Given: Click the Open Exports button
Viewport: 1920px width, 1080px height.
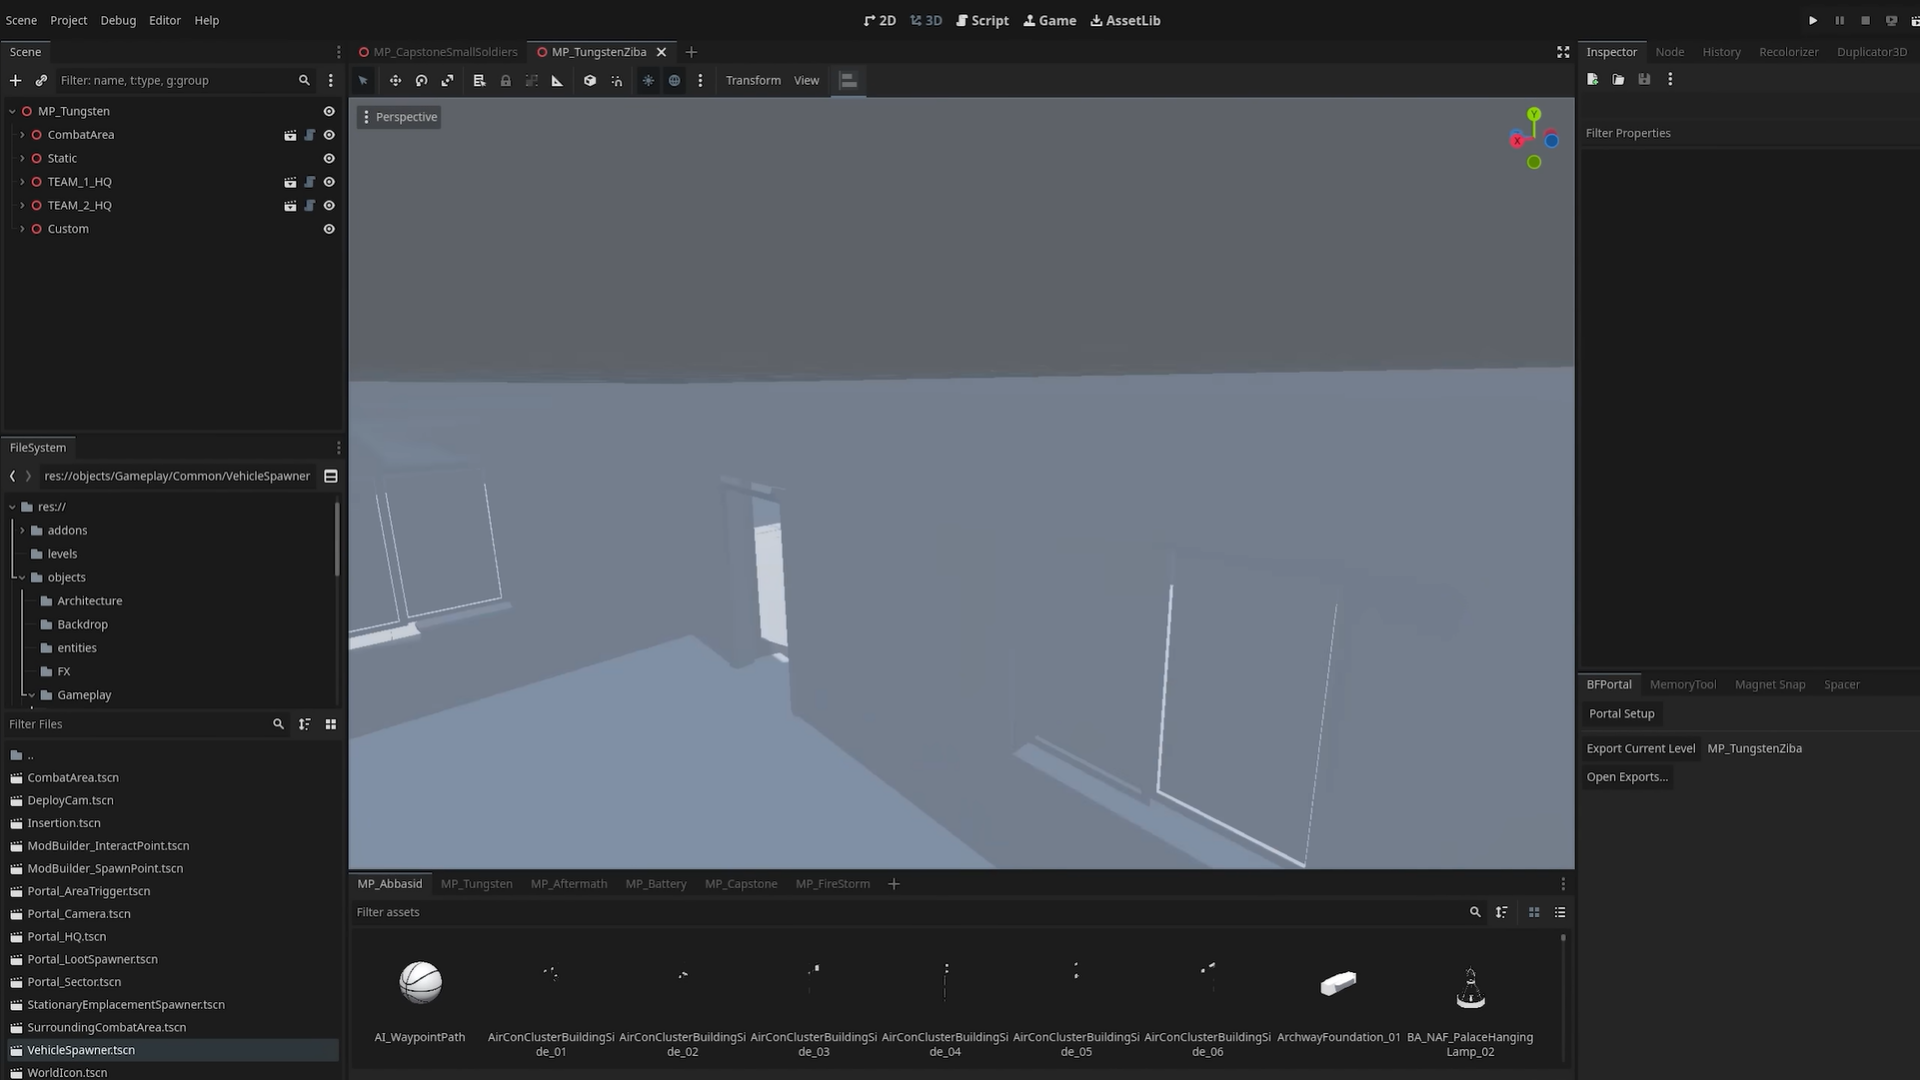Looking at the screenshot, I should (1626, 777).
